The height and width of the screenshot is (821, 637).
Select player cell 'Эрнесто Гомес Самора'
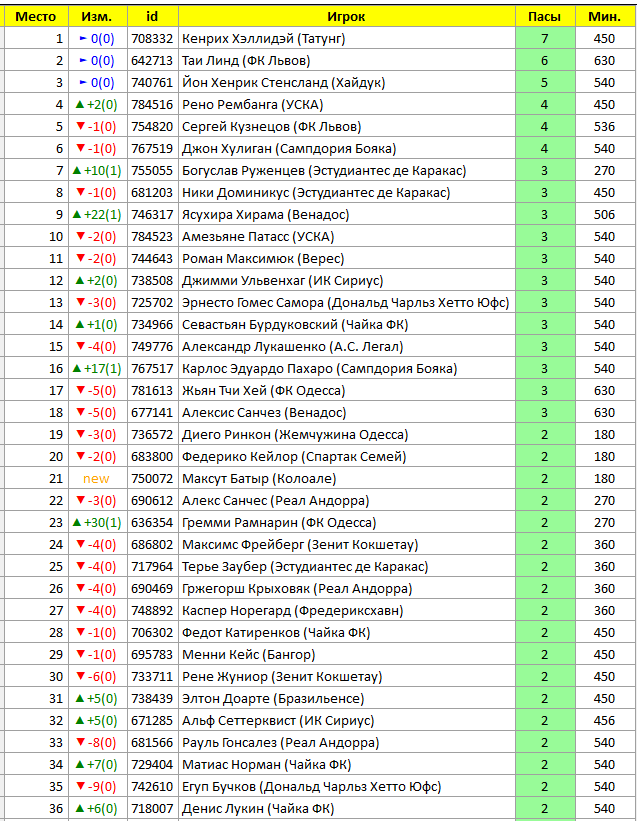(347, 303)
